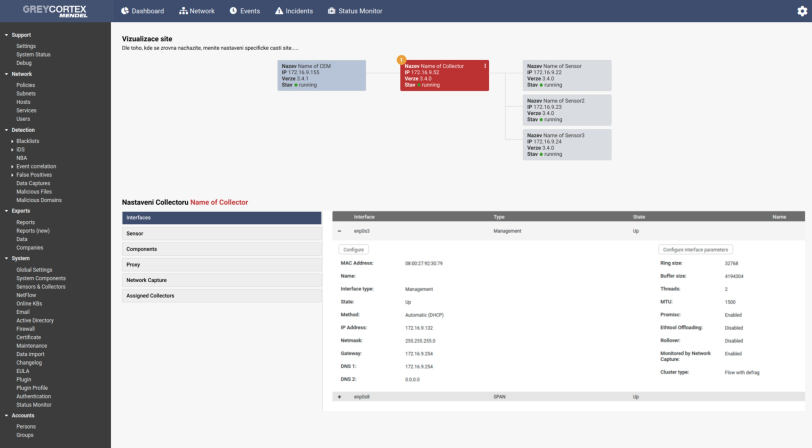Select the Proxy tab

tap(222, 265)
